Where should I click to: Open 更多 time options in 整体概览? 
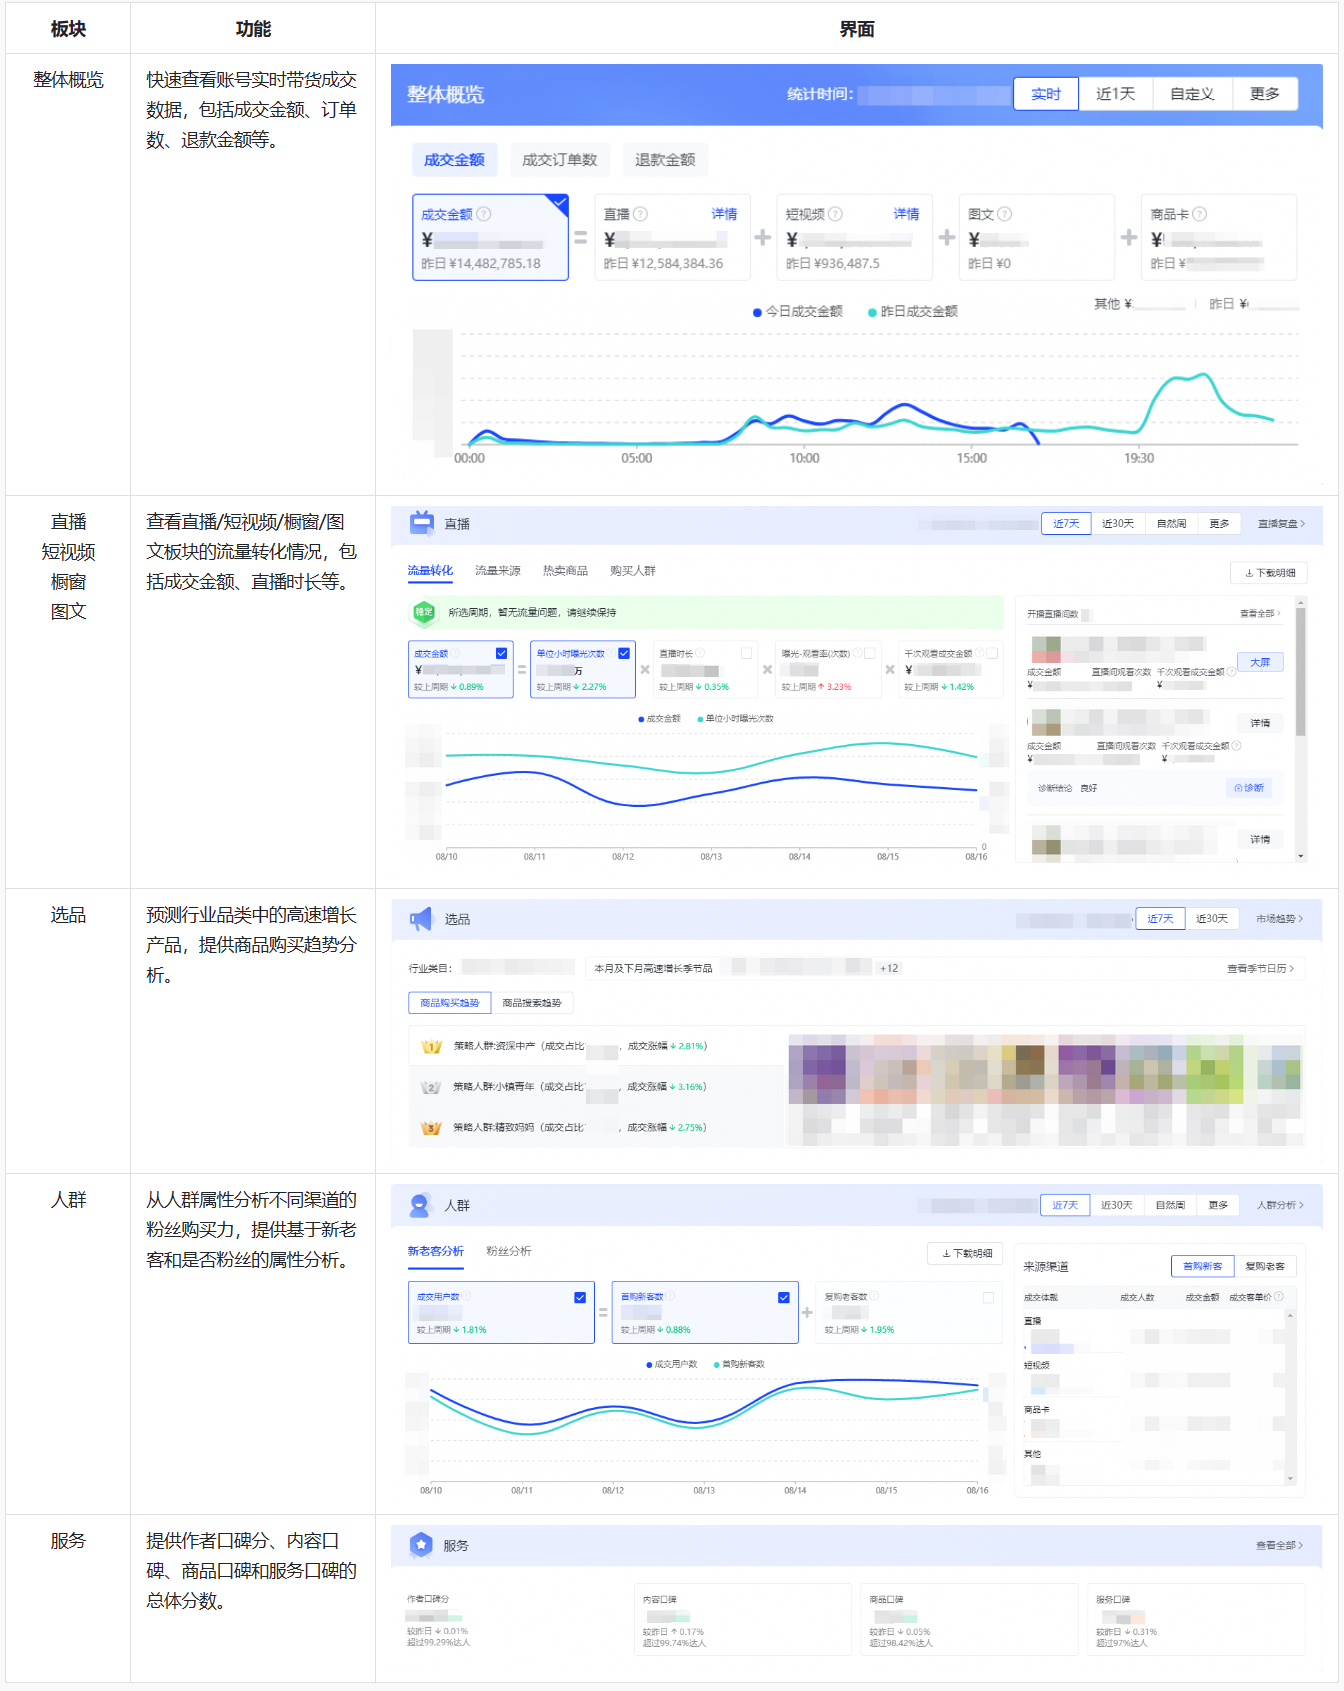(1265, 93)
